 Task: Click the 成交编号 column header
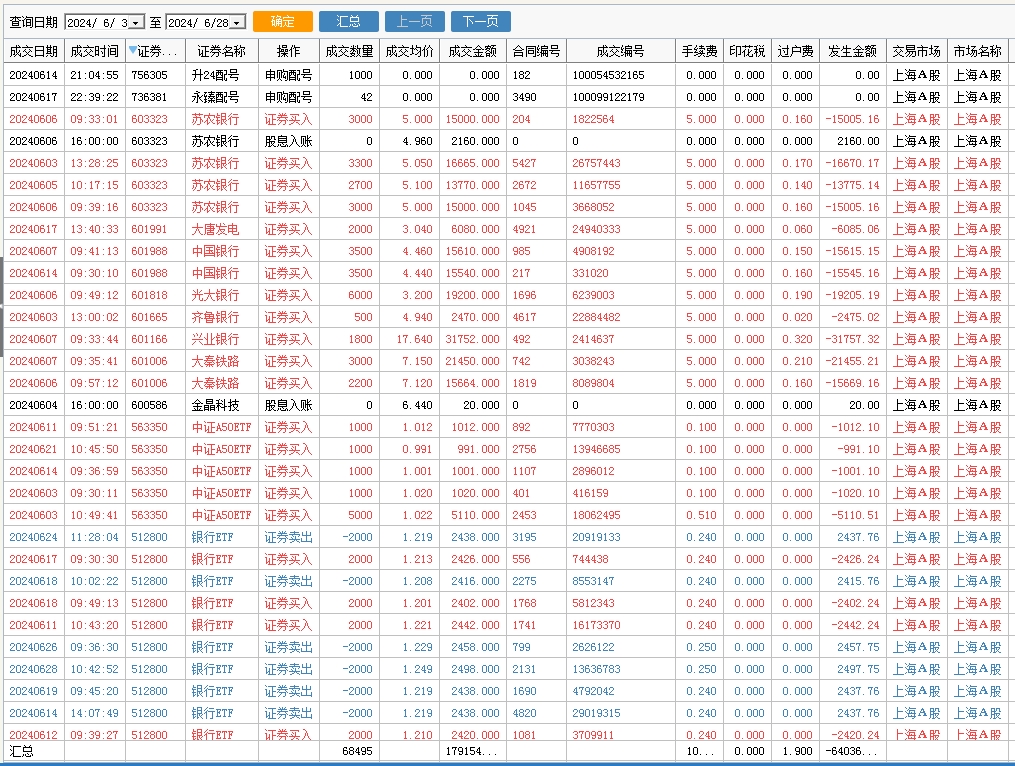(620, 51)
